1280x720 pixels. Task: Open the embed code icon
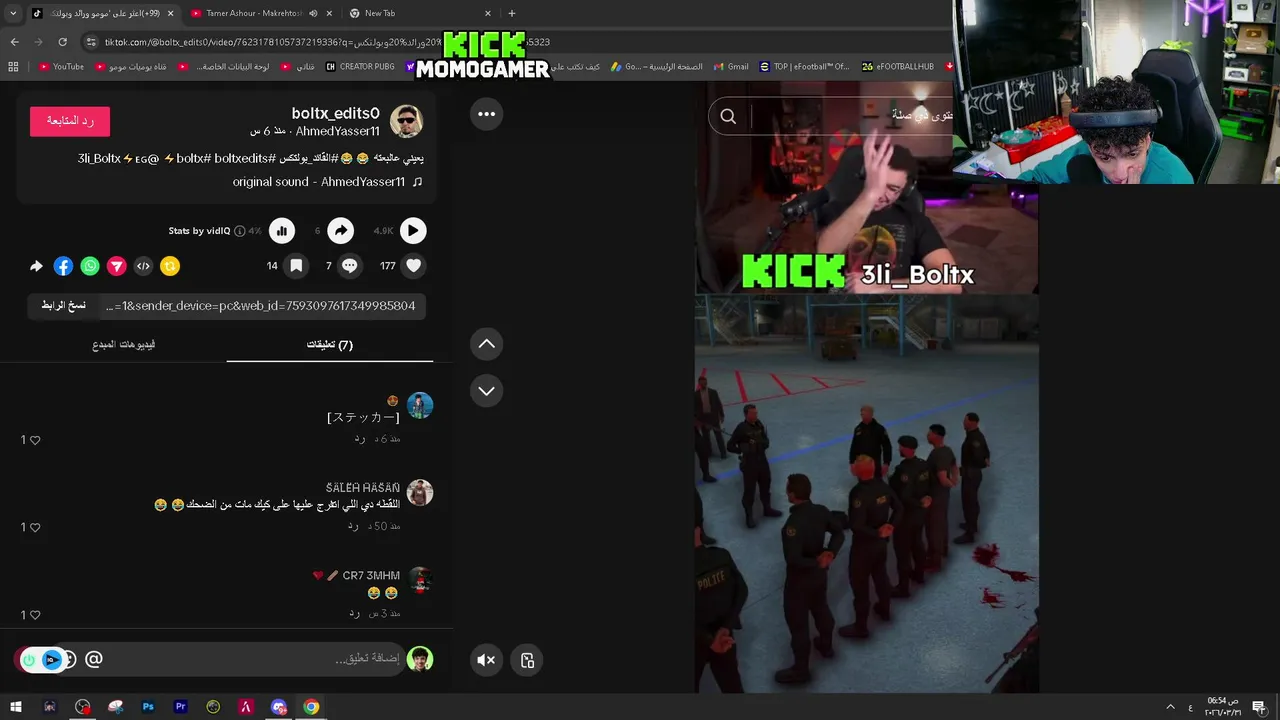143,266
